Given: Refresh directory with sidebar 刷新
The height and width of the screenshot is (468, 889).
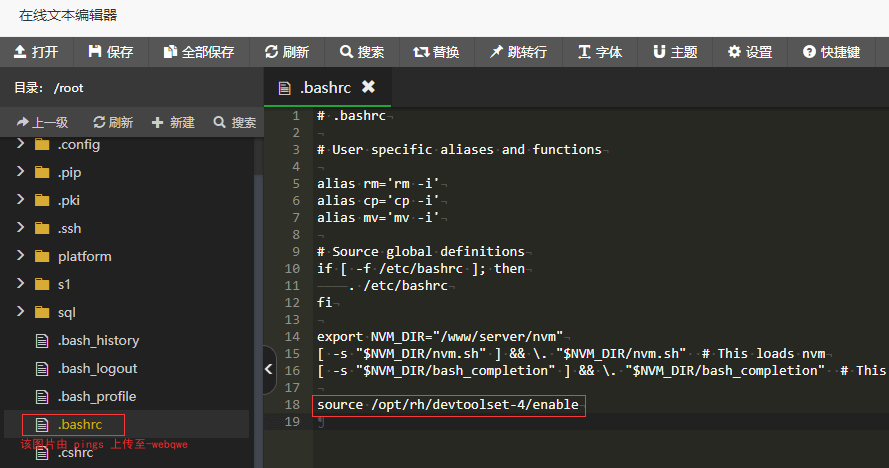Looking at the screenshot, I should [113, 122].
